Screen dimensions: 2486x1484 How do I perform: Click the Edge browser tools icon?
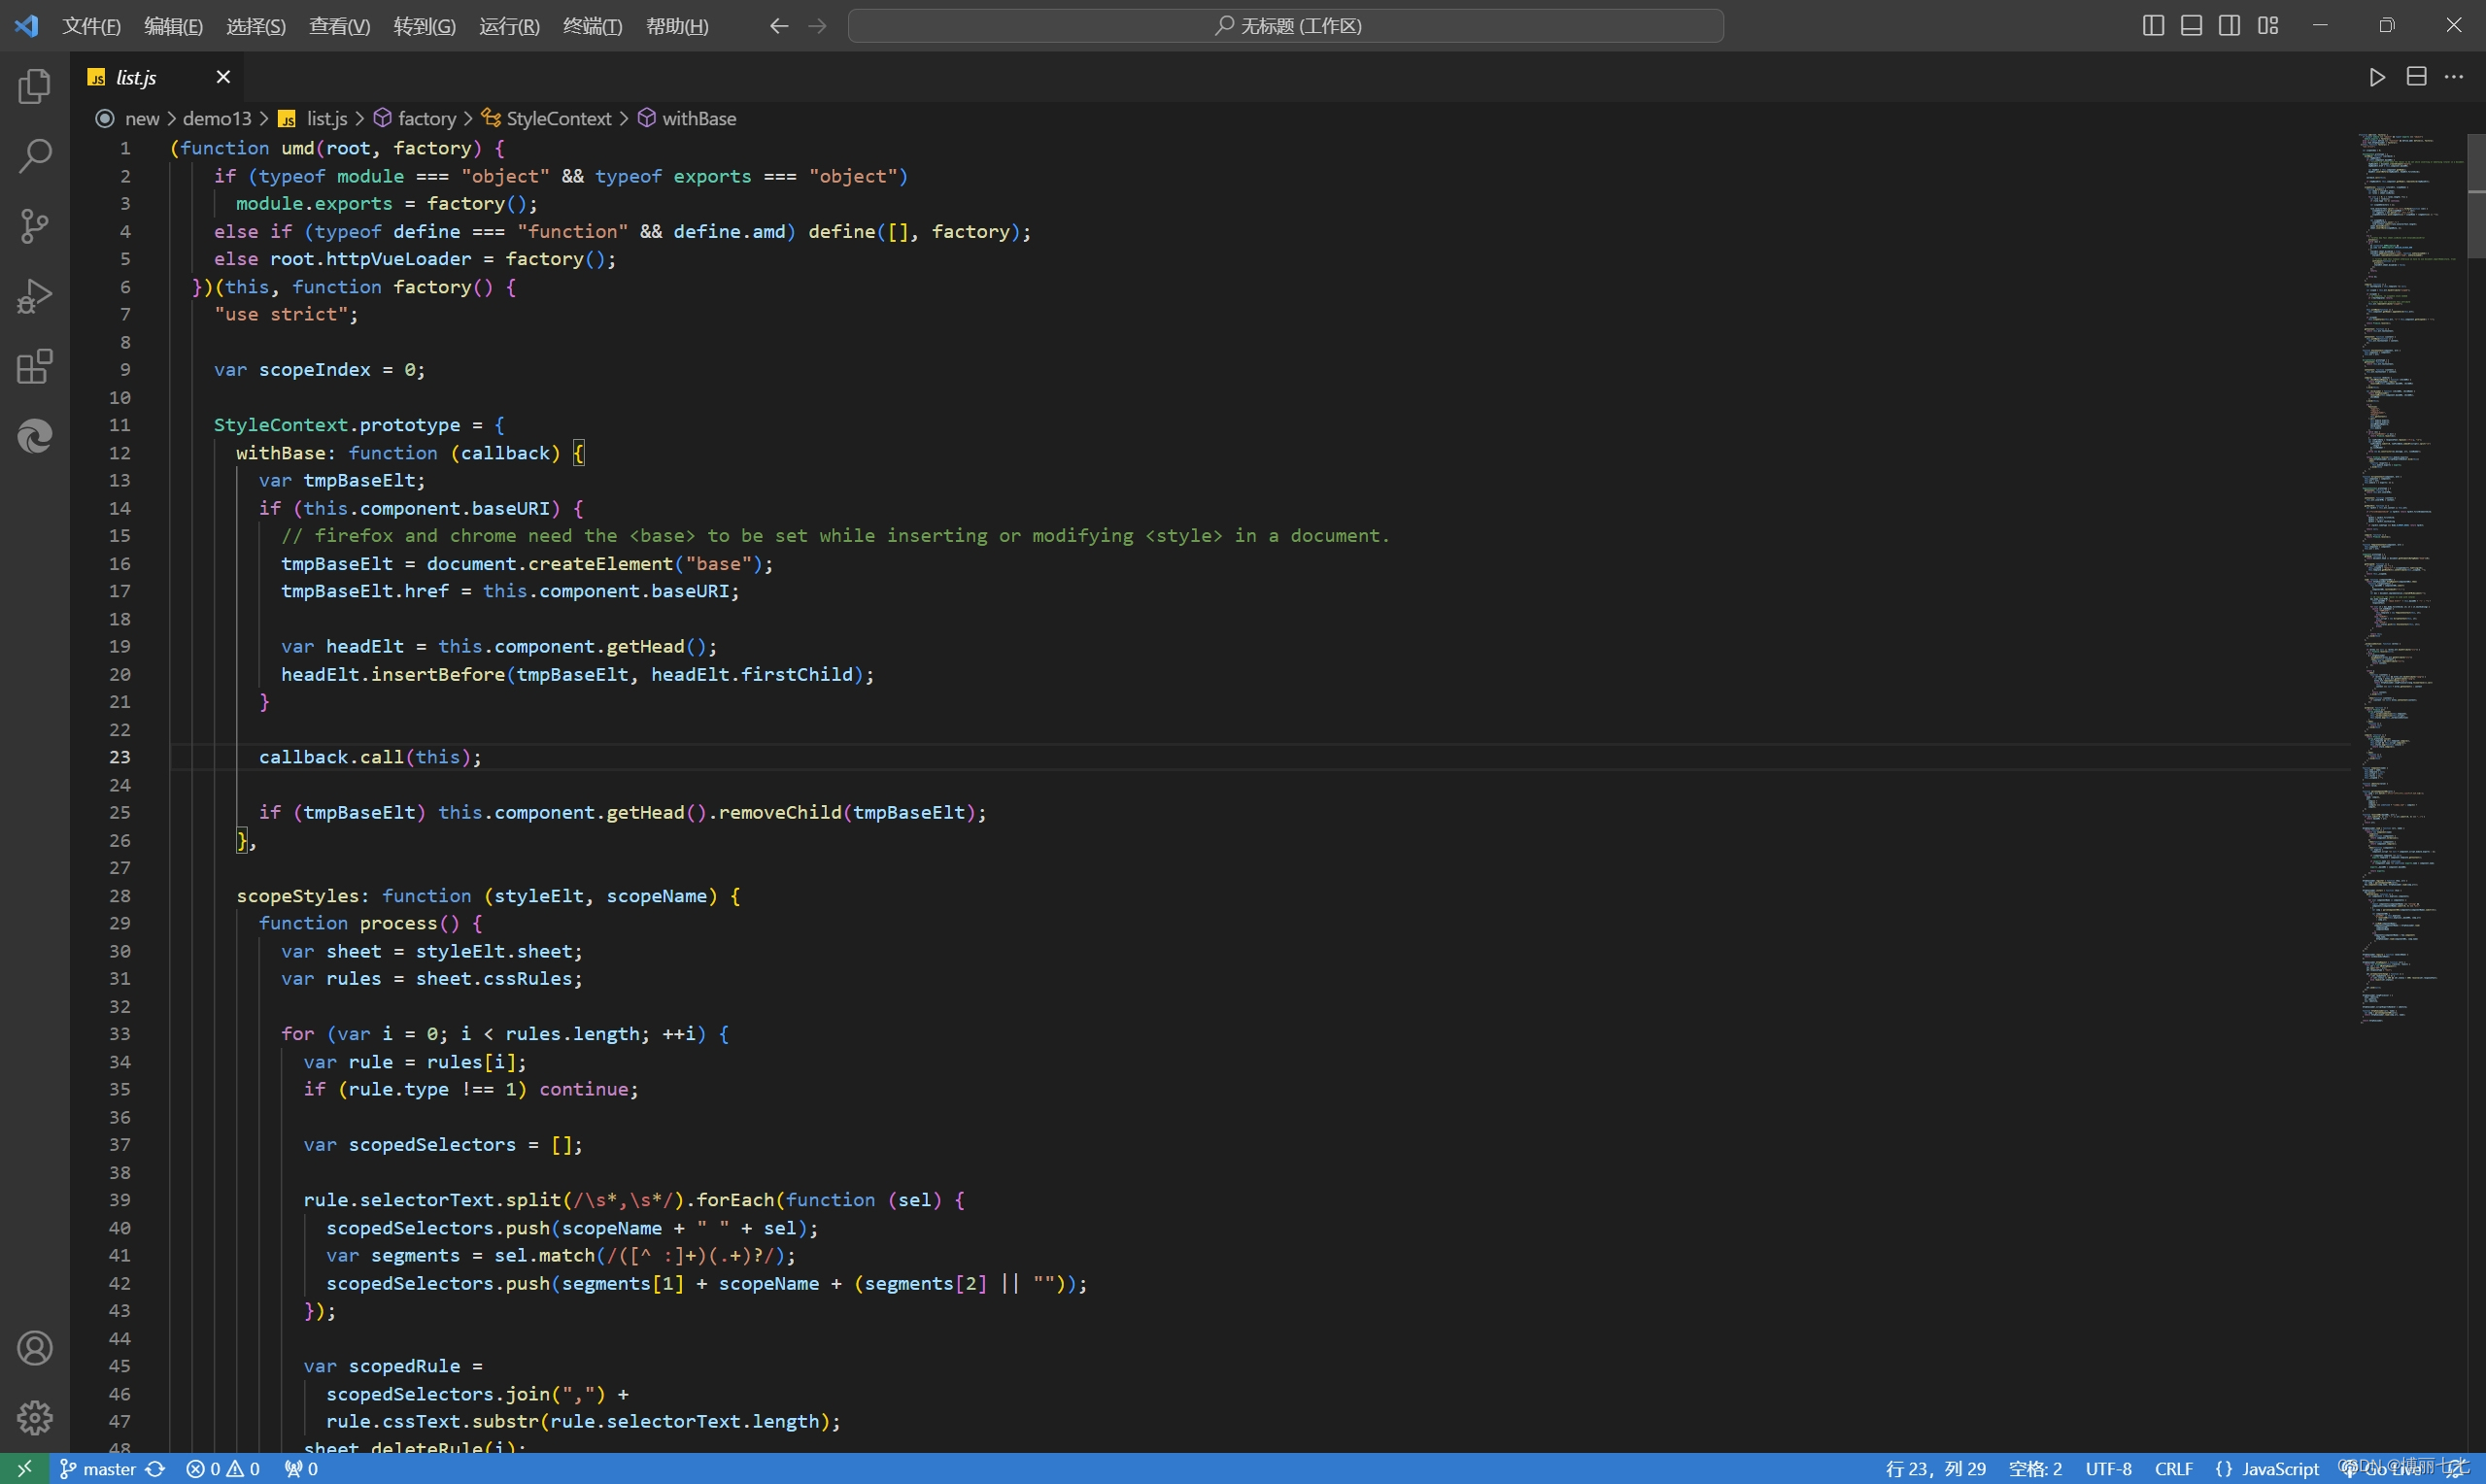(x=35, y=436)
